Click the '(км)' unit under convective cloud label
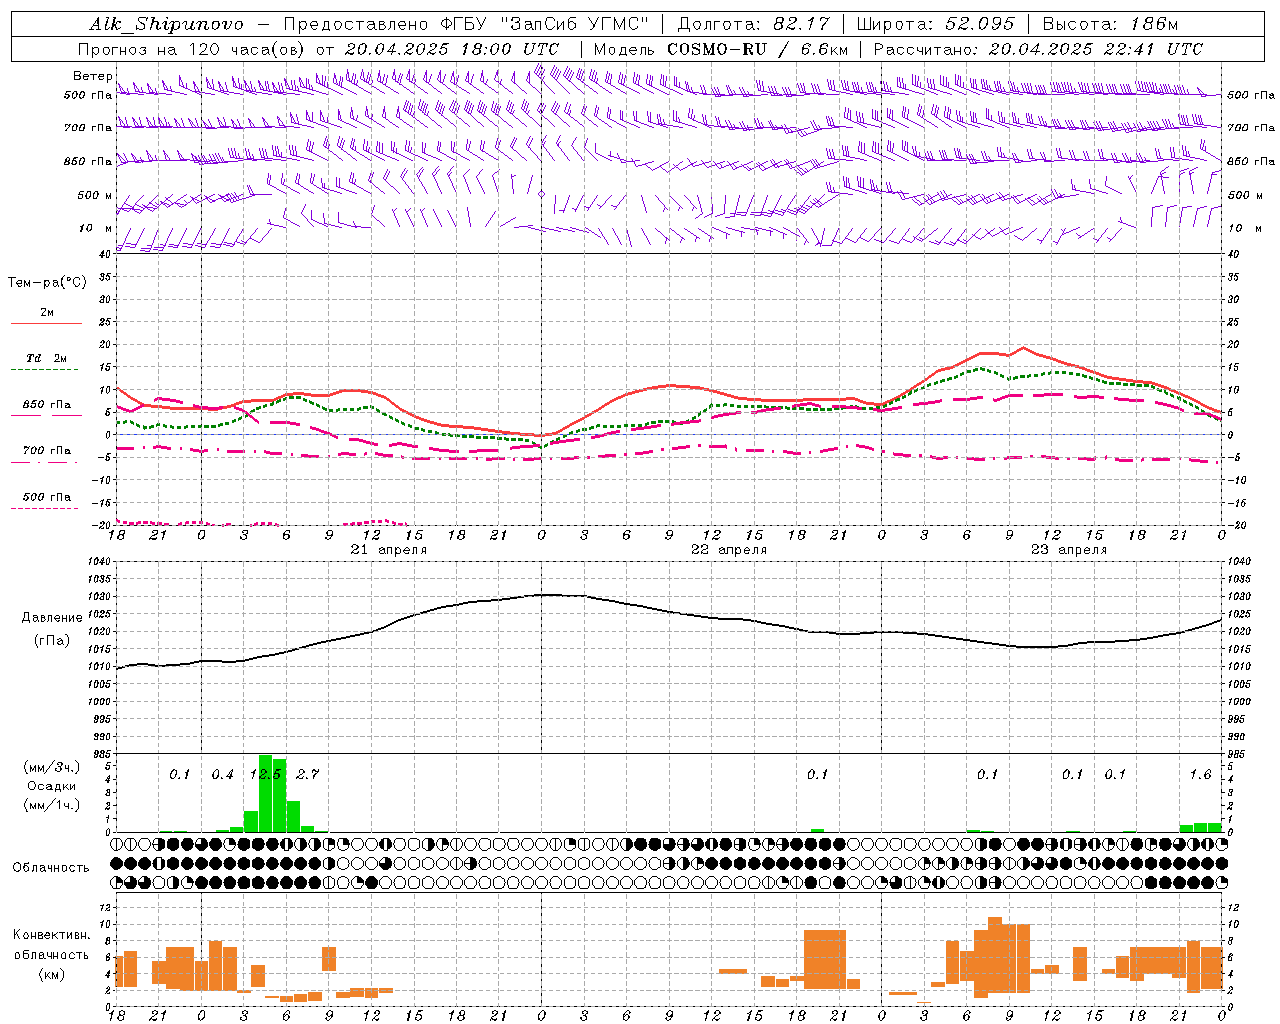The image size is (1280, 1024). (51, 974)
